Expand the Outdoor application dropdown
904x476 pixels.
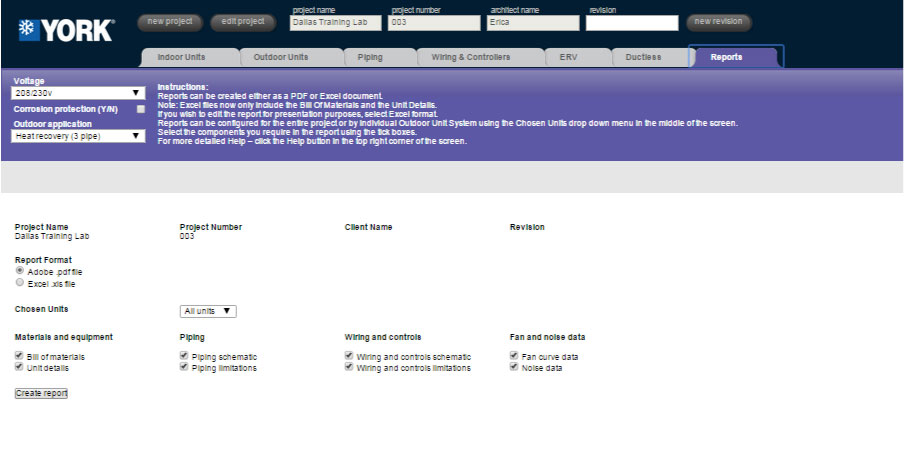coord(79,136)
